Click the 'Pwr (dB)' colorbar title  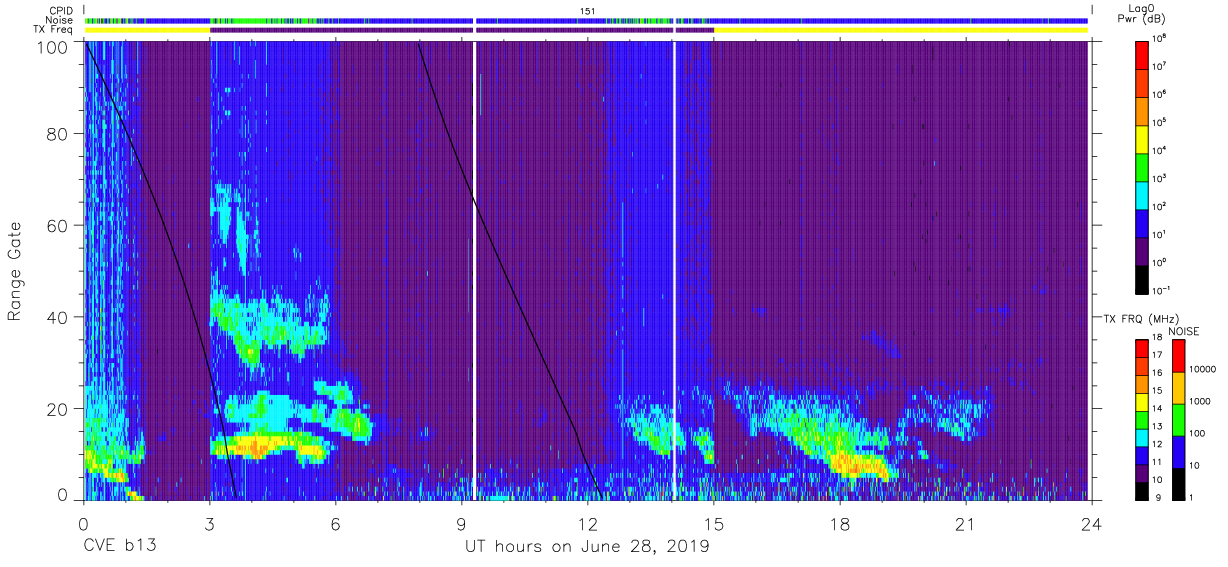pos(1141,19)
